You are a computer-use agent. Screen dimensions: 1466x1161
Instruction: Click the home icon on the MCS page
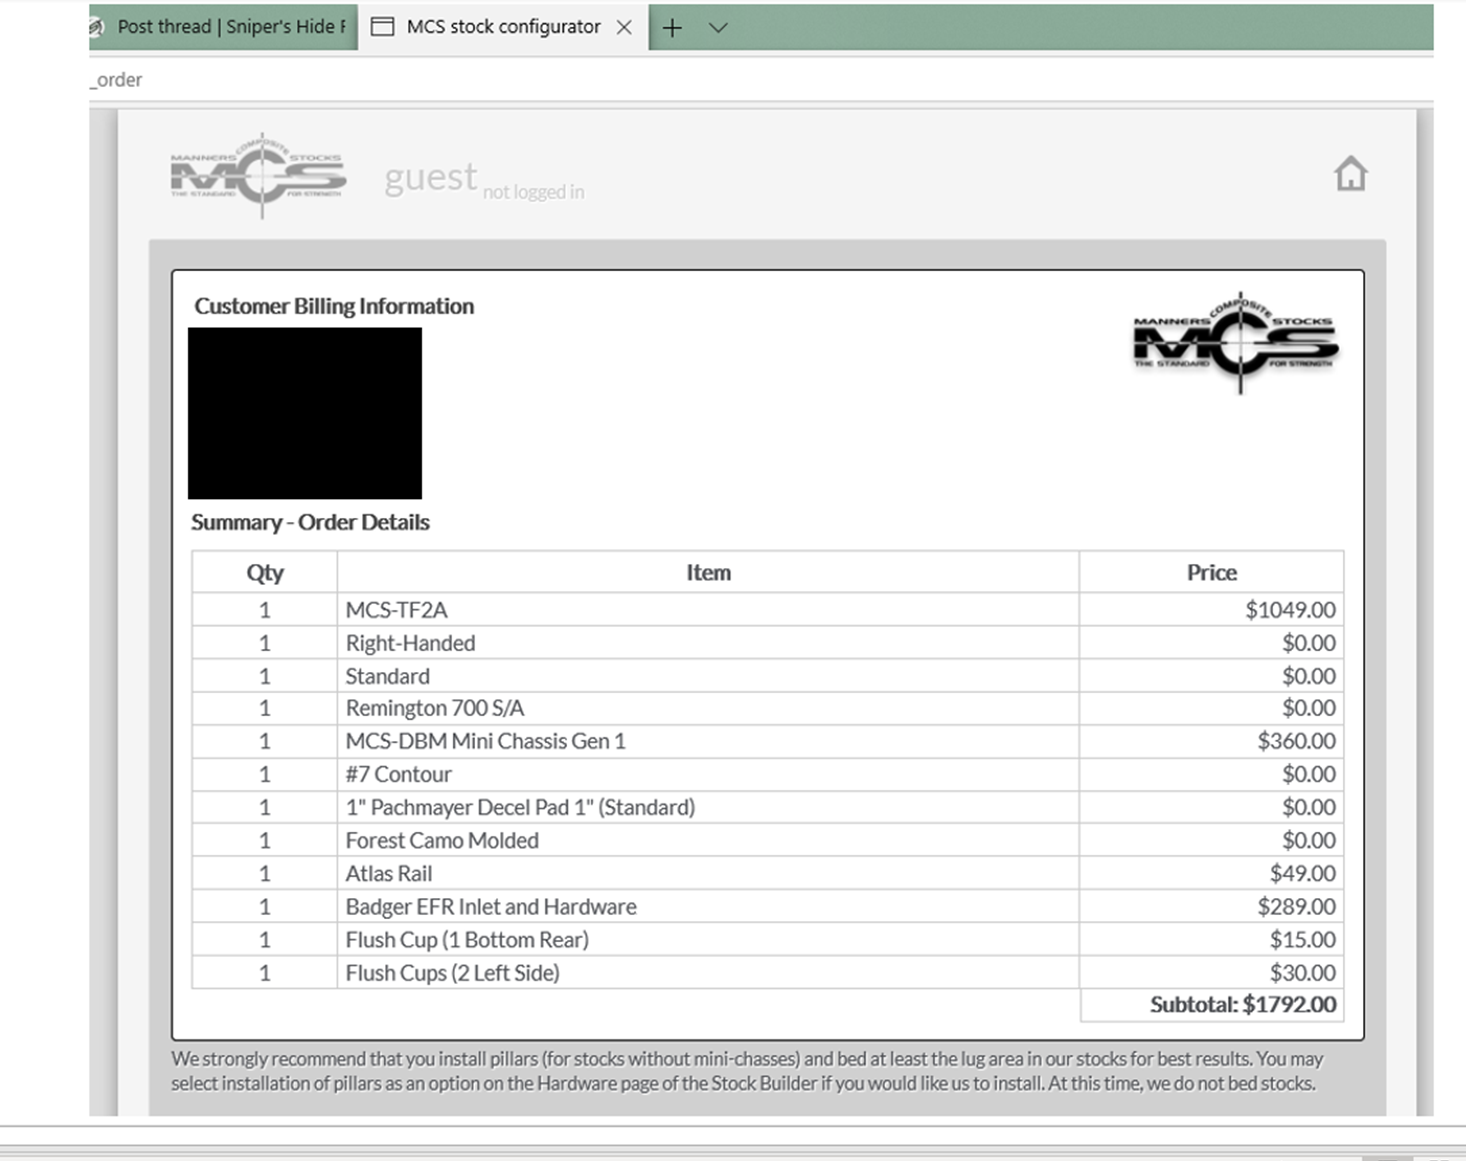click(1350, 174)
